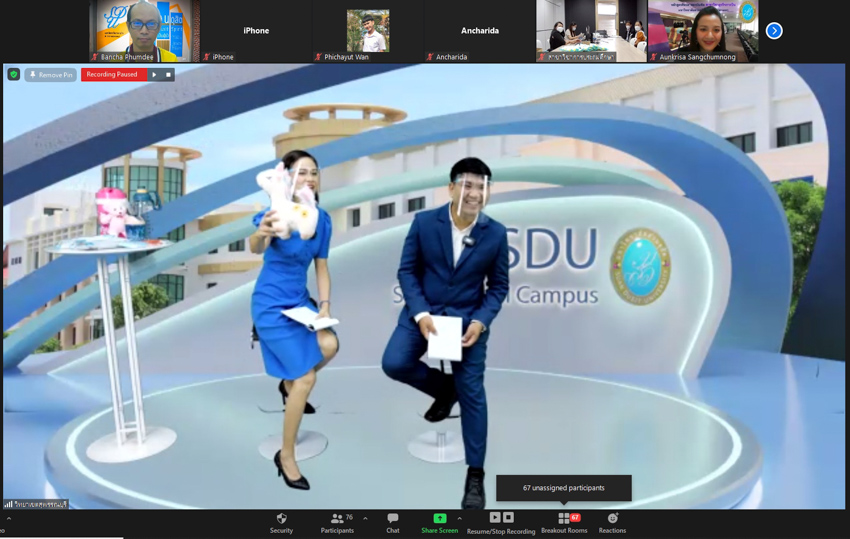Show next page of participant thumbnails
The width and height of the screenshot is (850, 539).
point(774,31)
